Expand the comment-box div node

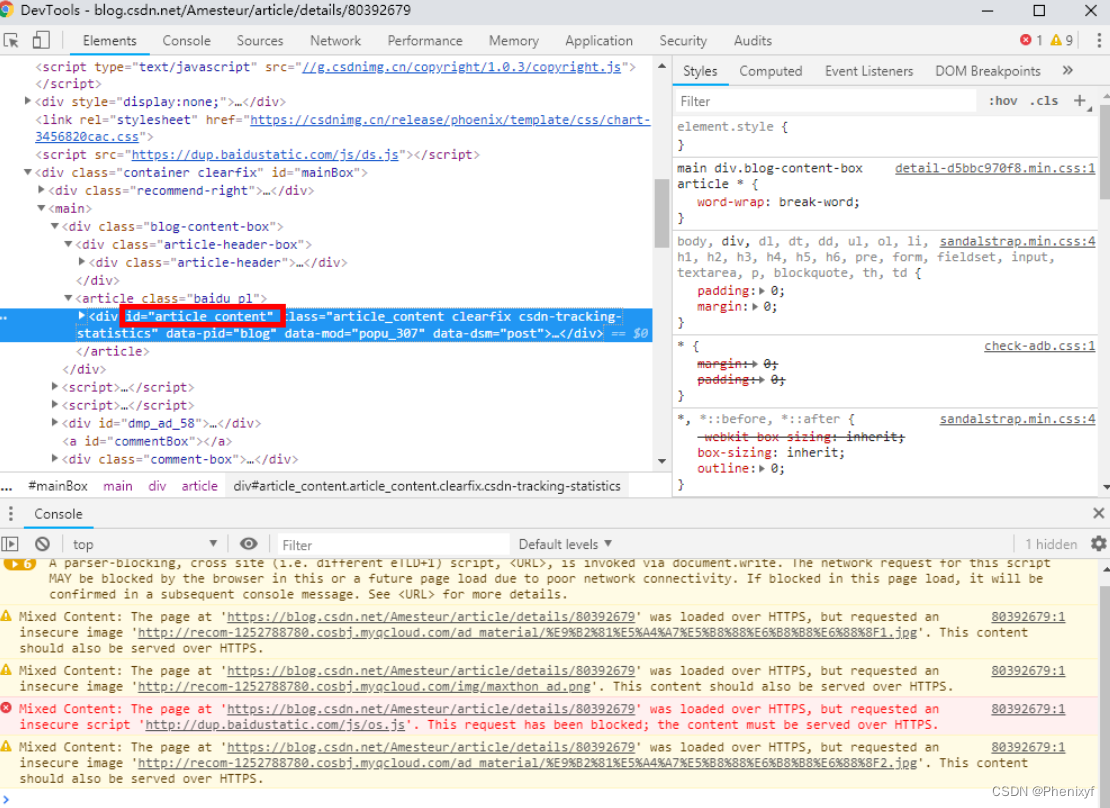pyautogui.click(x=55, y=459)
